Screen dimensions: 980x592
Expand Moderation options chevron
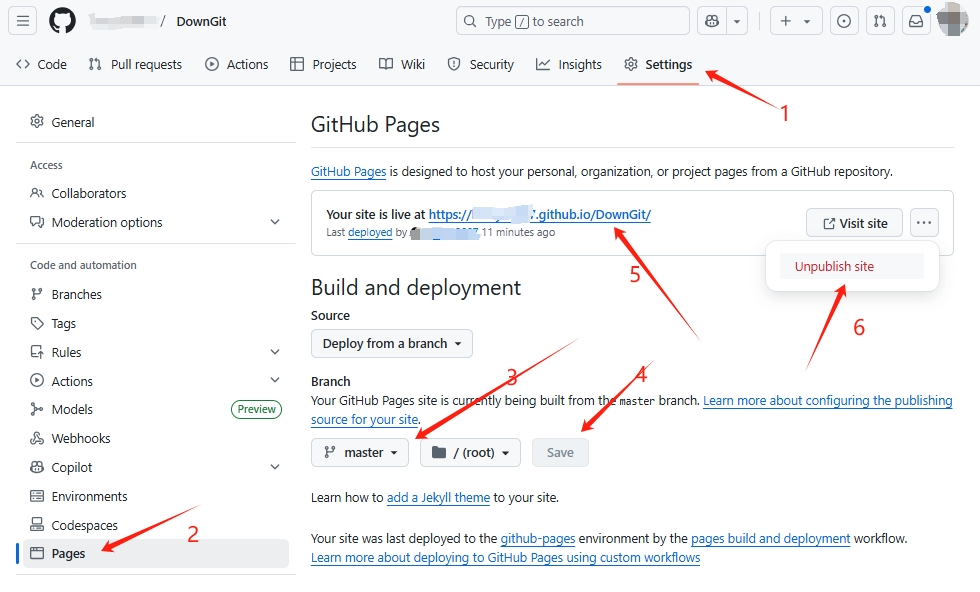[x=274, y=222]
